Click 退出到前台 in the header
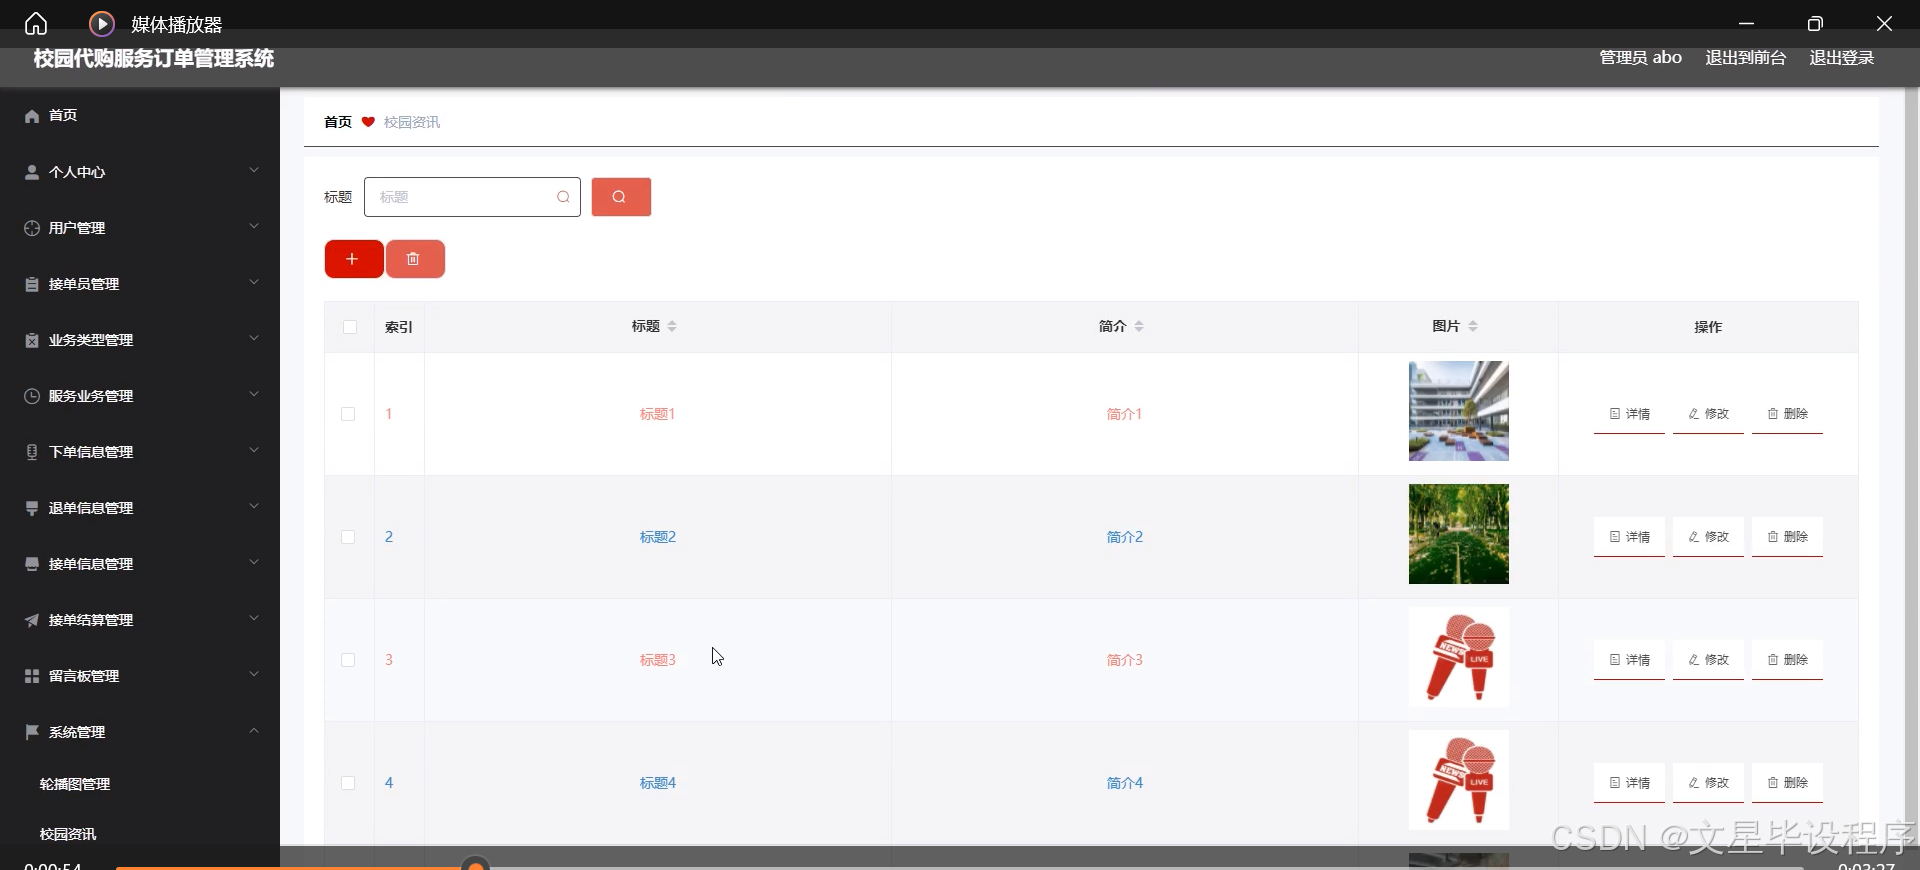Image resolution: width=1920 pixels, height=870 pixels. point(1746,58)
